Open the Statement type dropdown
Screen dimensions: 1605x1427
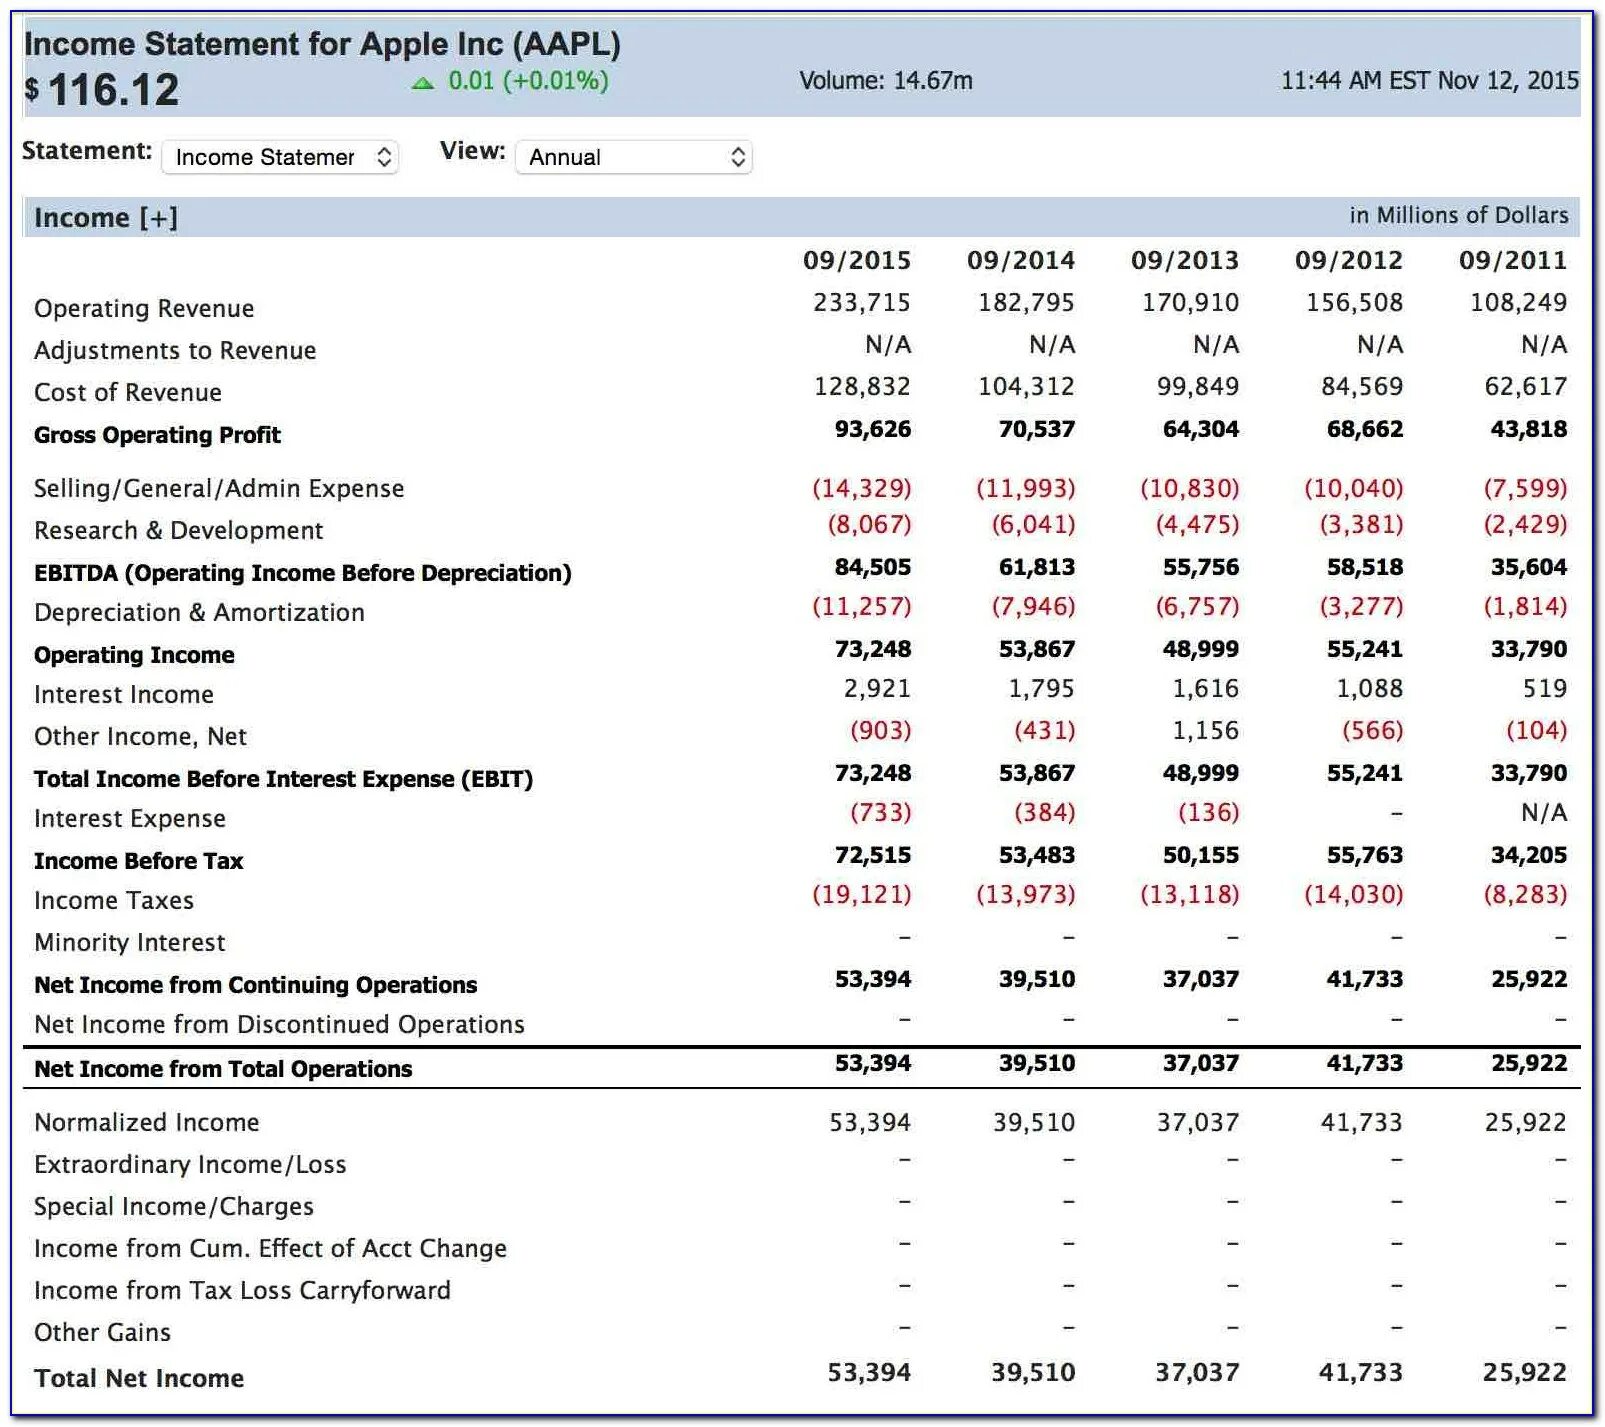tap(280, 157)
